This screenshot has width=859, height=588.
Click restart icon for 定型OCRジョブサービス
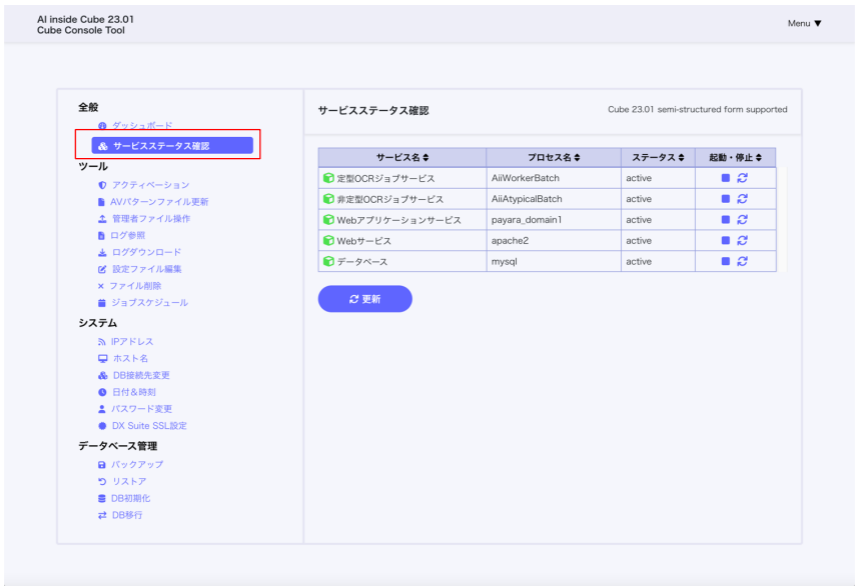pyautogui.click(x=742, y=178)
